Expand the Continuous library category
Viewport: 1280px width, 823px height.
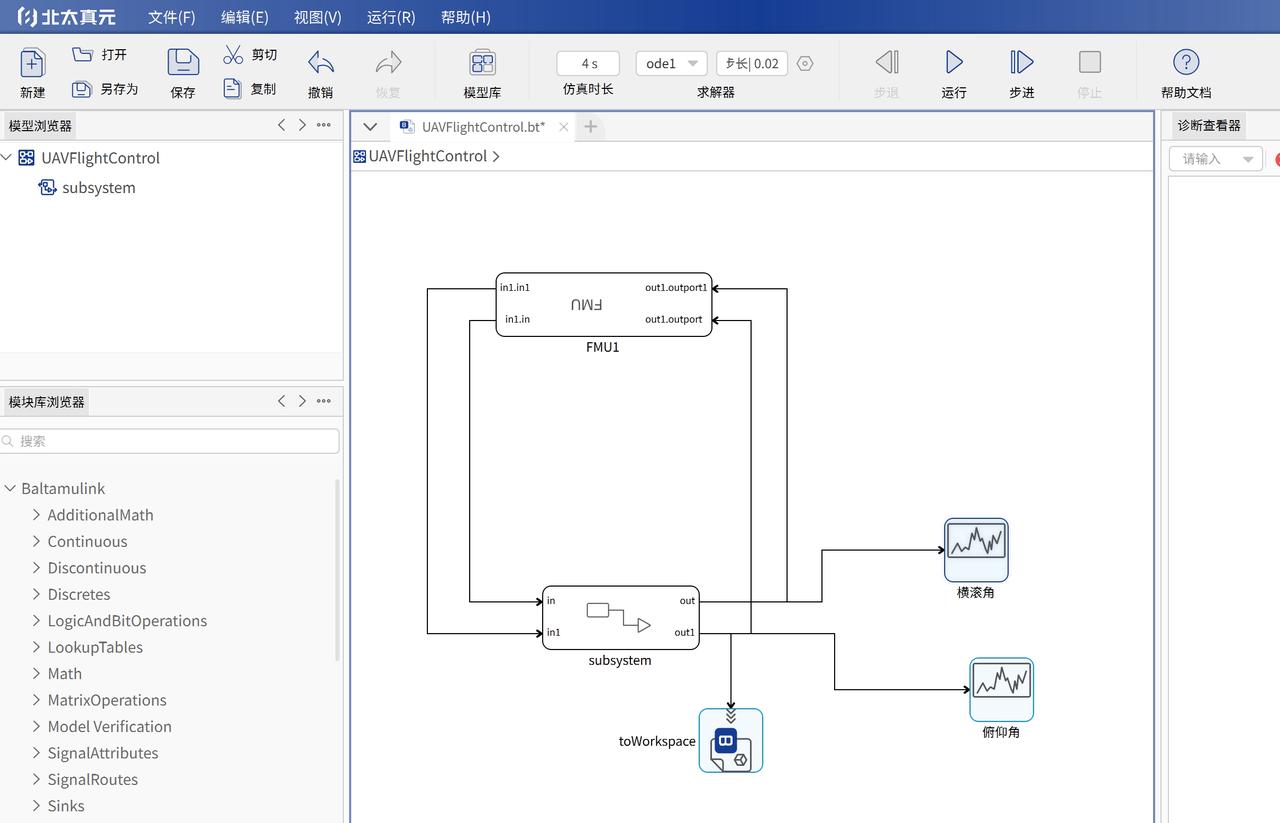[x=36, y=541]
